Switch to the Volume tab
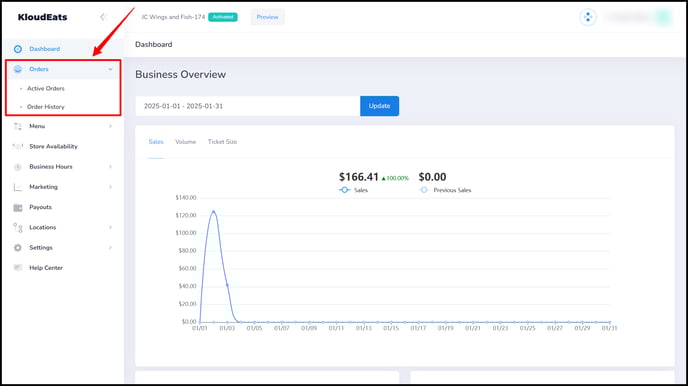 (x=186, y=142)
